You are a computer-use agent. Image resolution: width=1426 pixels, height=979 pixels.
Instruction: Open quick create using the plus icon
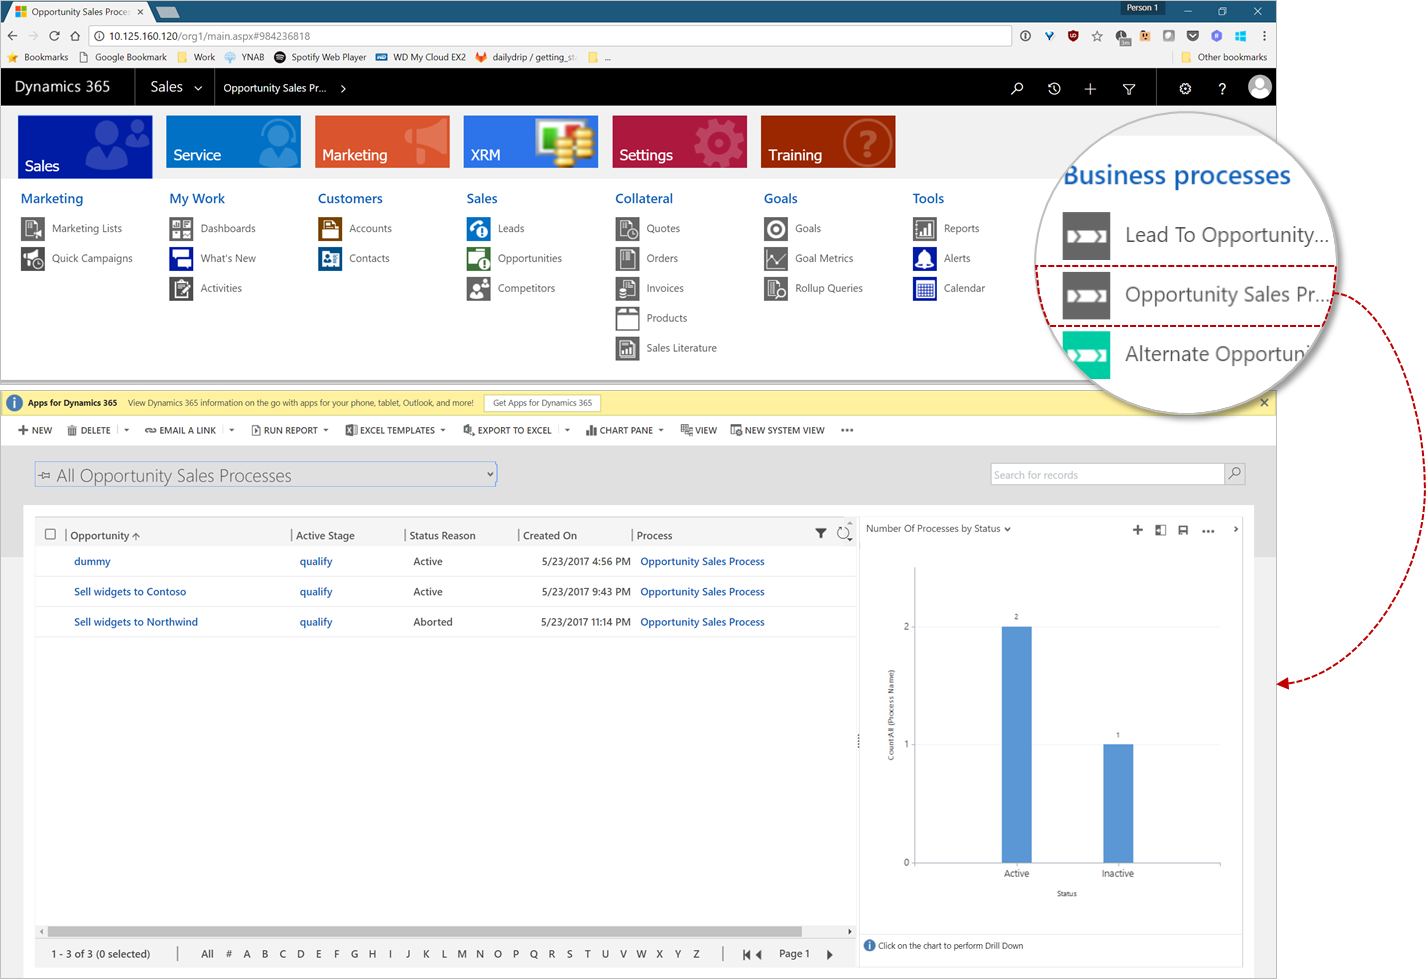click(1091, 88)
